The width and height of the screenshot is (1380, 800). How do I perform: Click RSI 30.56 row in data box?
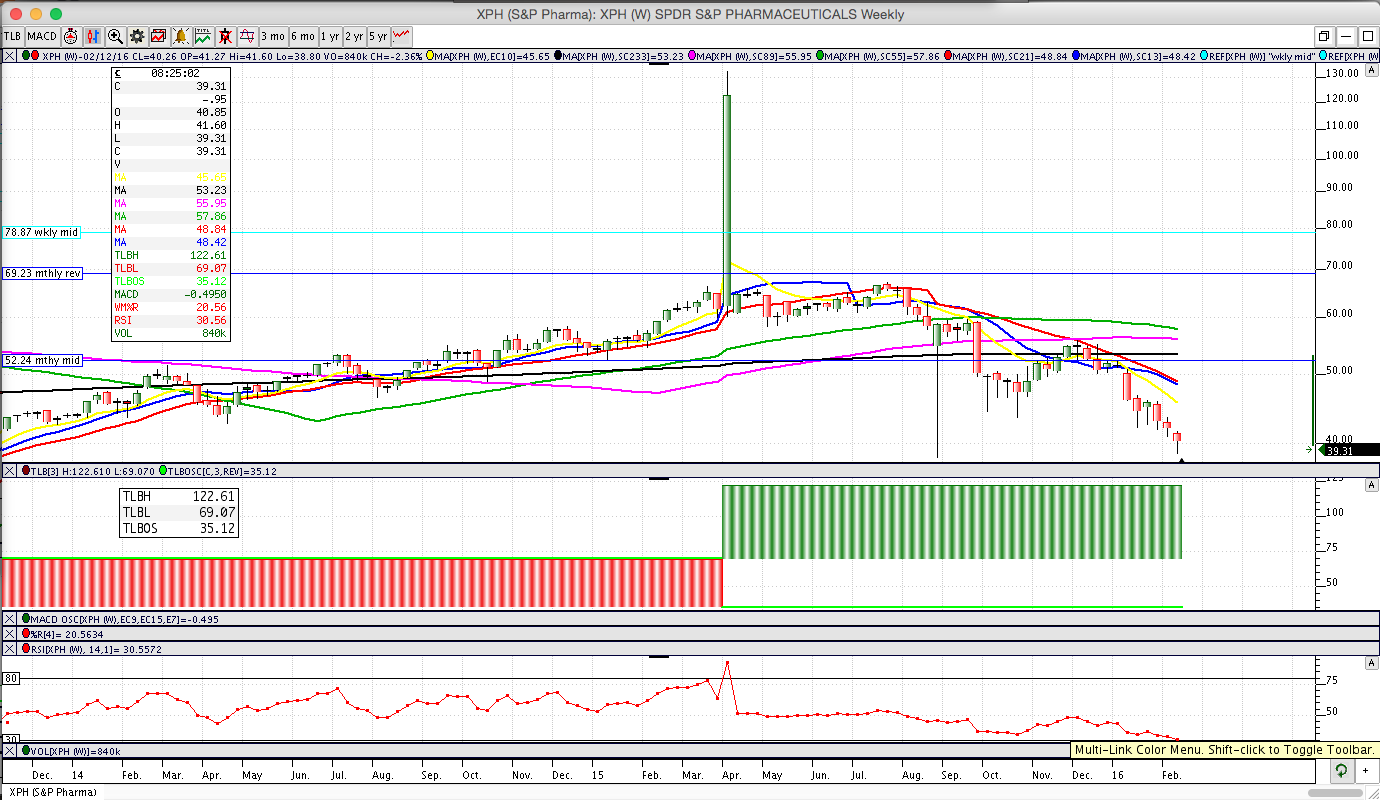point(170,321)
